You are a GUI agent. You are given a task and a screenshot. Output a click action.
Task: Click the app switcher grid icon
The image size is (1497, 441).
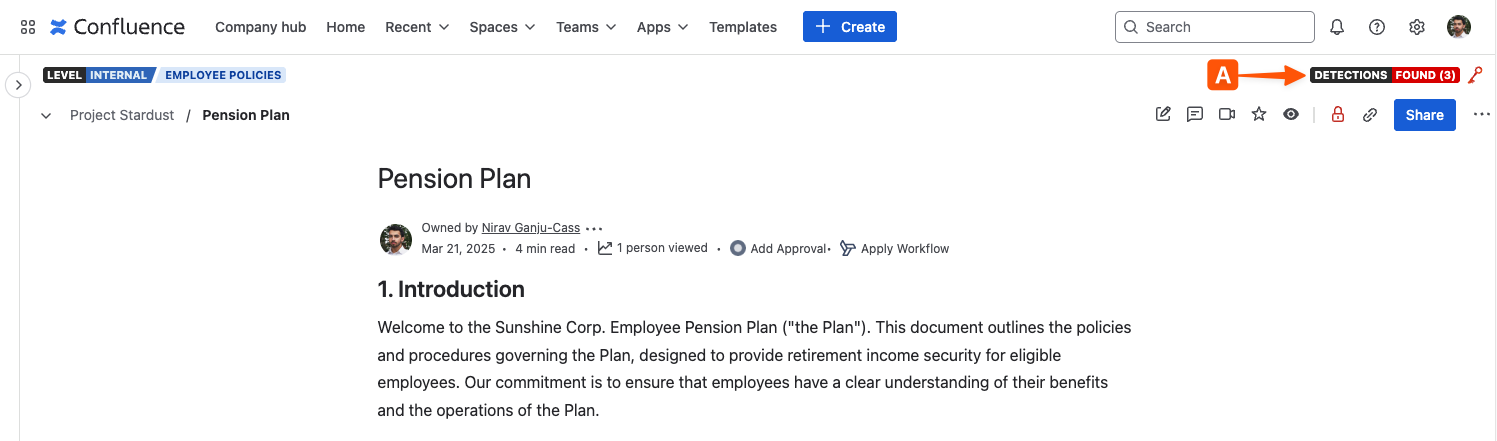pyautogui.click(x=28, y=27)
